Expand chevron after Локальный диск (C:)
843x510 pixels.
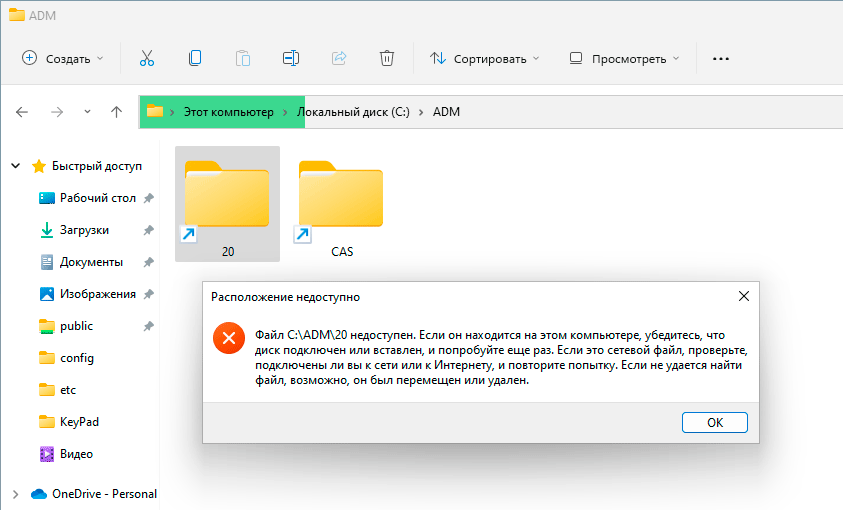pos(421,112)
